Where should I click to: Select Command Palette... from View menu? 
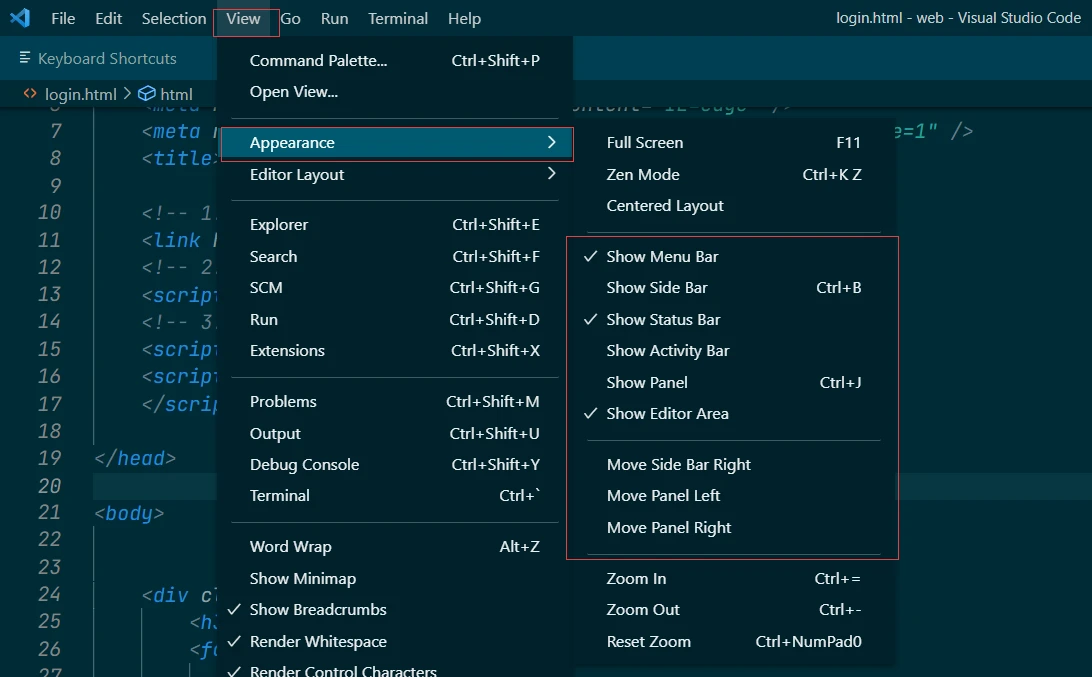pyautogui.click(x=318, y=60)
